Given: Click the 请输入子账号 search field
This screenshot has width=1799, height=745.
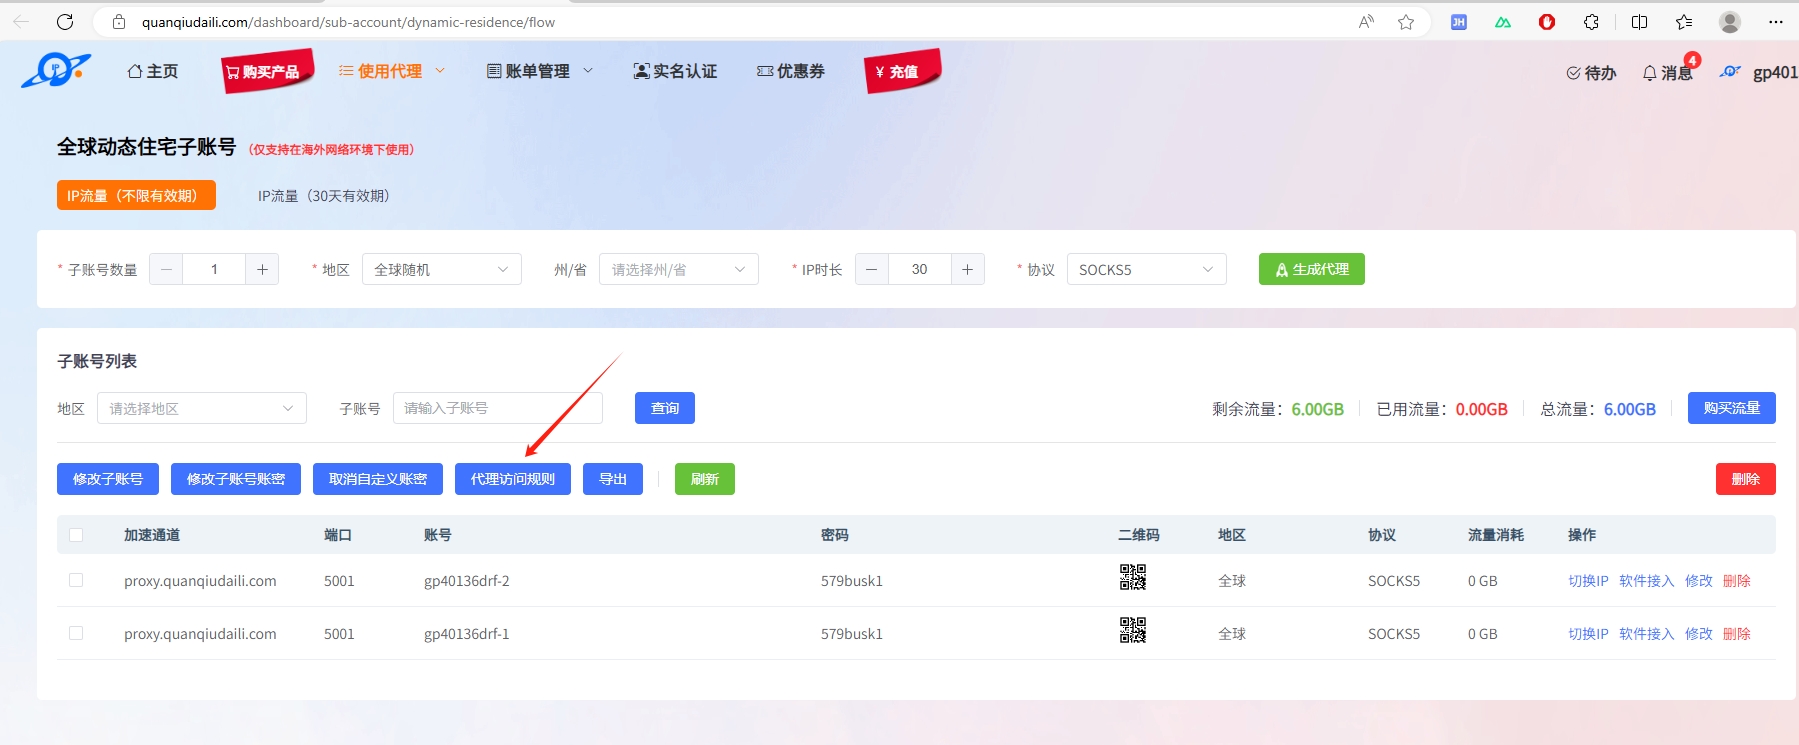Looking at the screenshot, I should [497, 408].
